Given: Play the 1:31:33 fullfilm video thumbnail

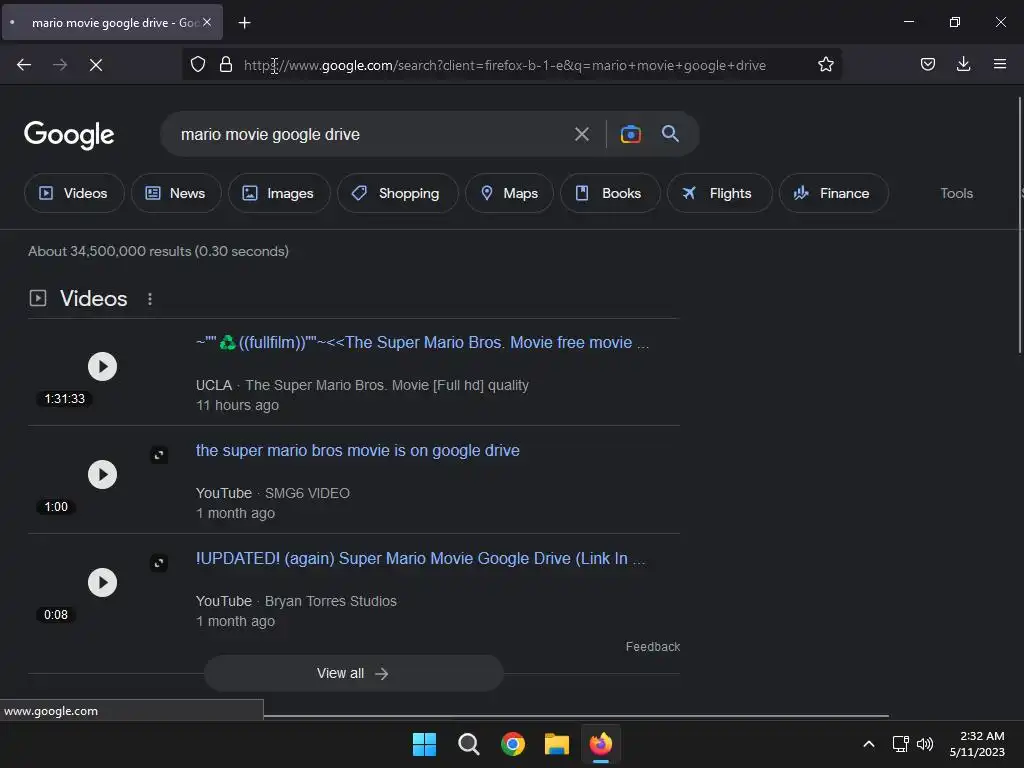Looking at the screenshot, I should [x=103, y=366].
